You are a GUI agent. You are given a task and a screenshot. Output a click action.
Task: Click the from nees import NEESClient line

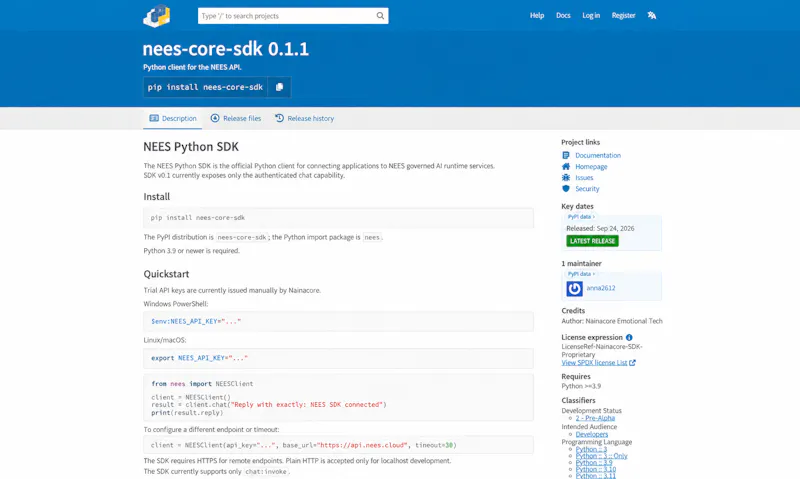point(202,384)
